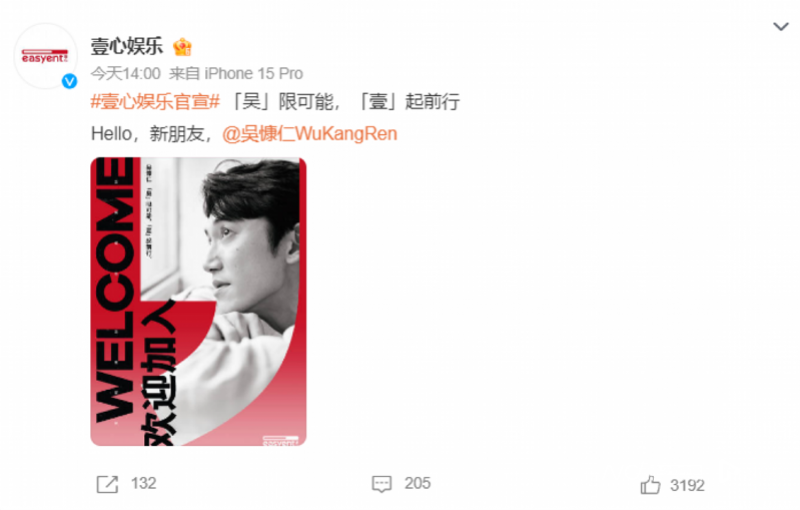The width and height of the screenshot is (800, 510).
Task: Open the @吴慷仁WuKangRen mention
Action: [x=310, y=134]
